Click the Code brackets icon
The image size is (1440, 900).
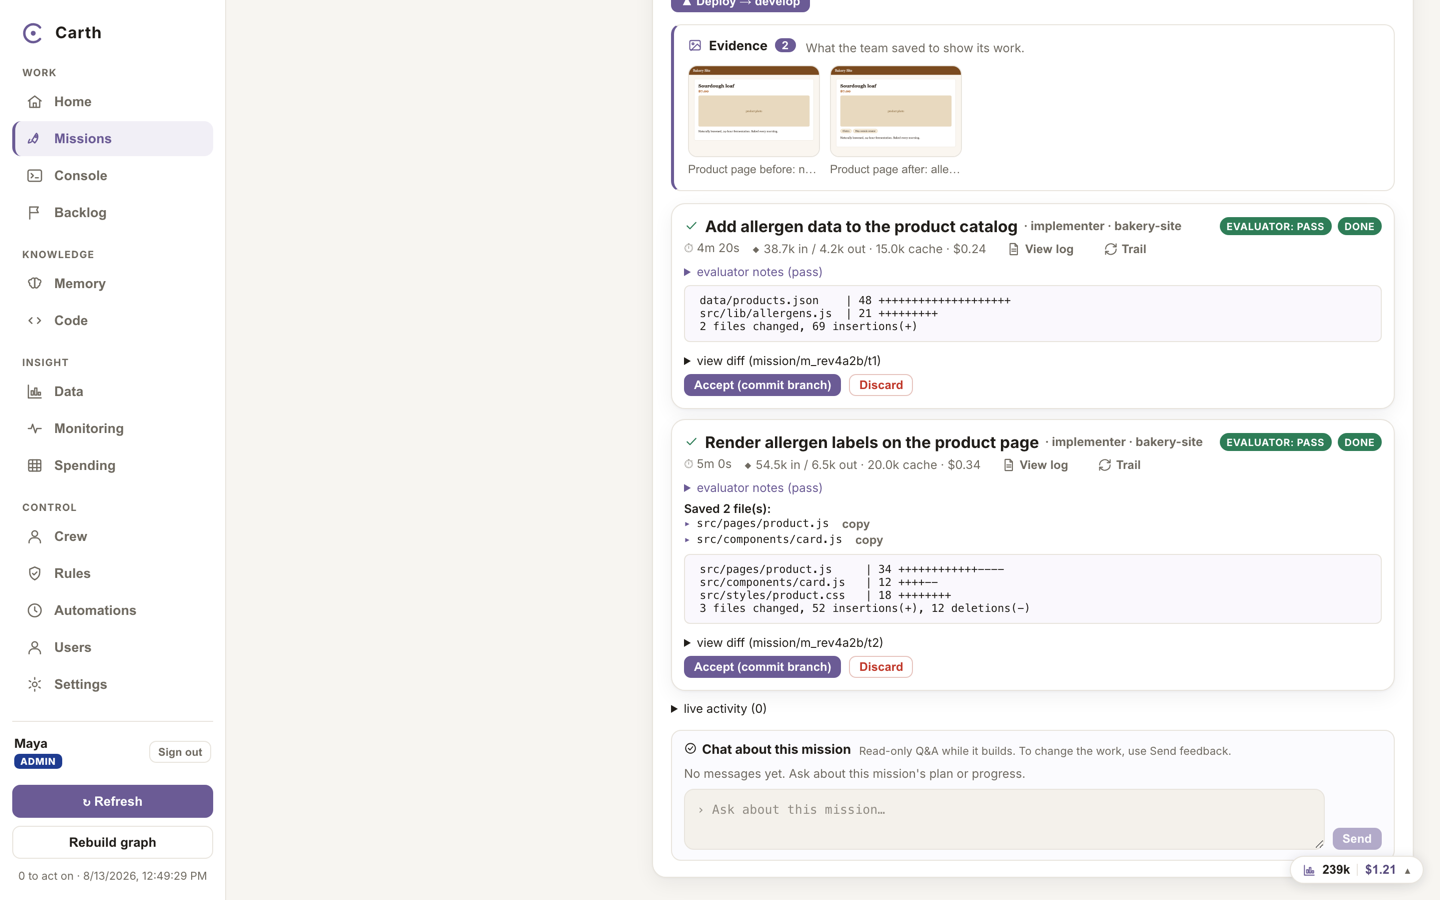(35, 321)
